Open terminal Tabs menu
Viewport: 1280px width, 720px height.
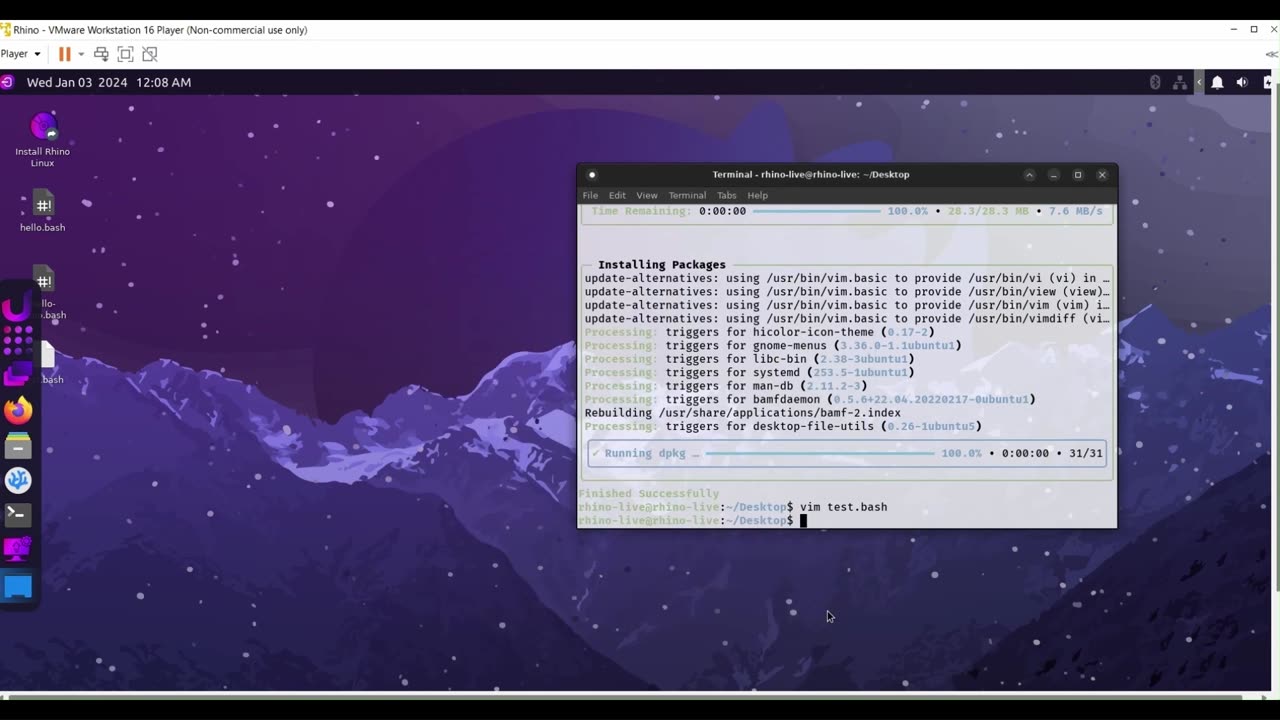click(726, 195)
